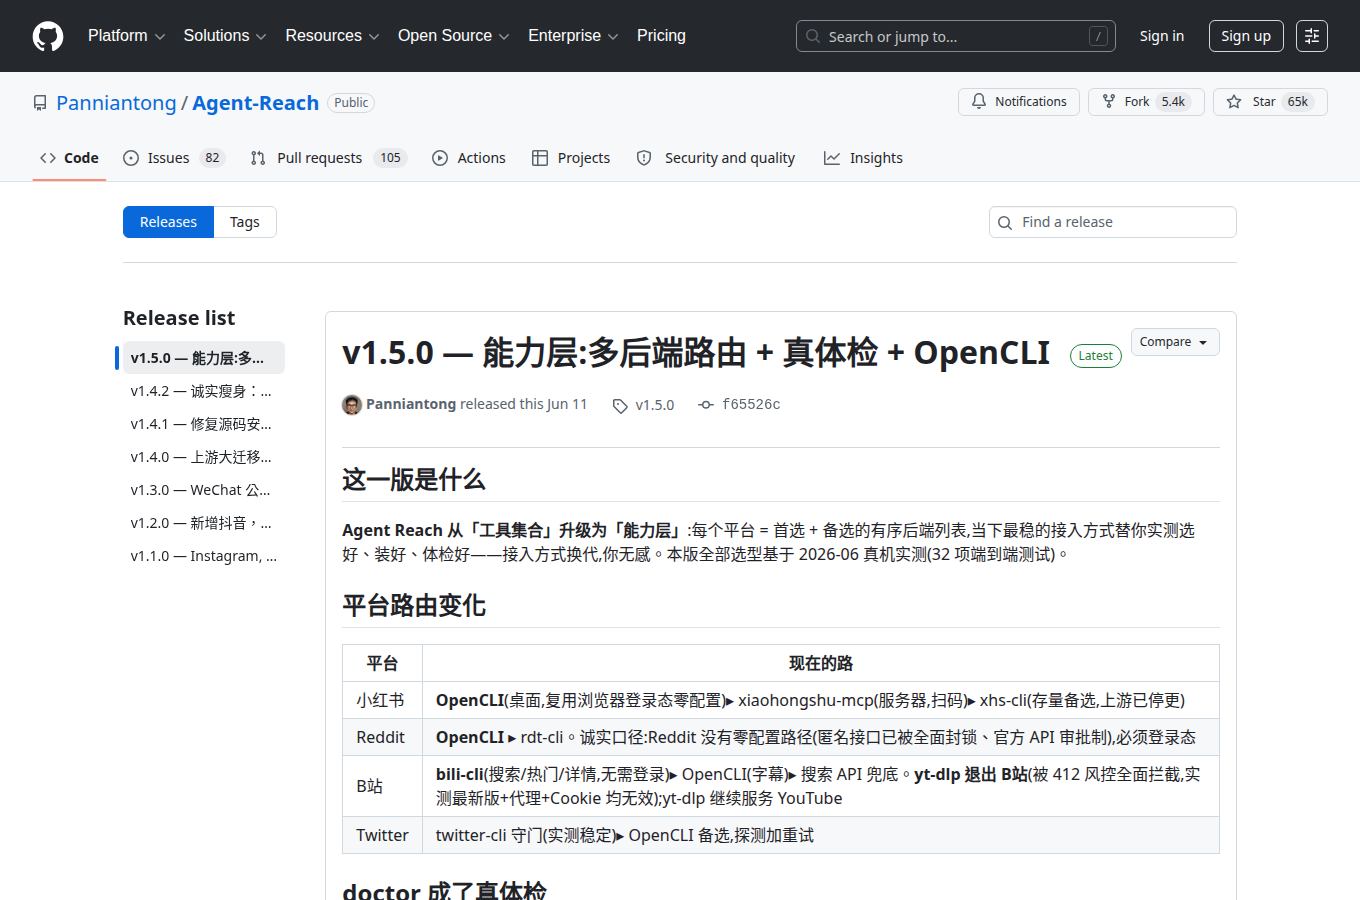Switch to the Projects tab

pos(571,158)
